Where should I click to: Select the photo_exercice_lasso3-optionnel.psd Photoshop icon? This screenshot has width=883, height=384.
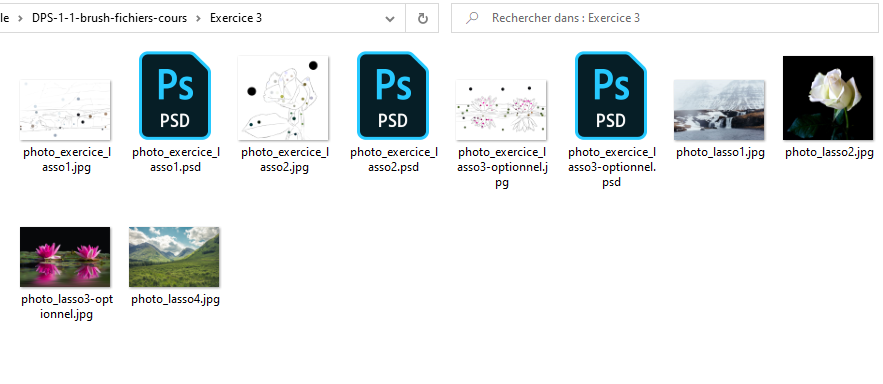coord(610,96)
